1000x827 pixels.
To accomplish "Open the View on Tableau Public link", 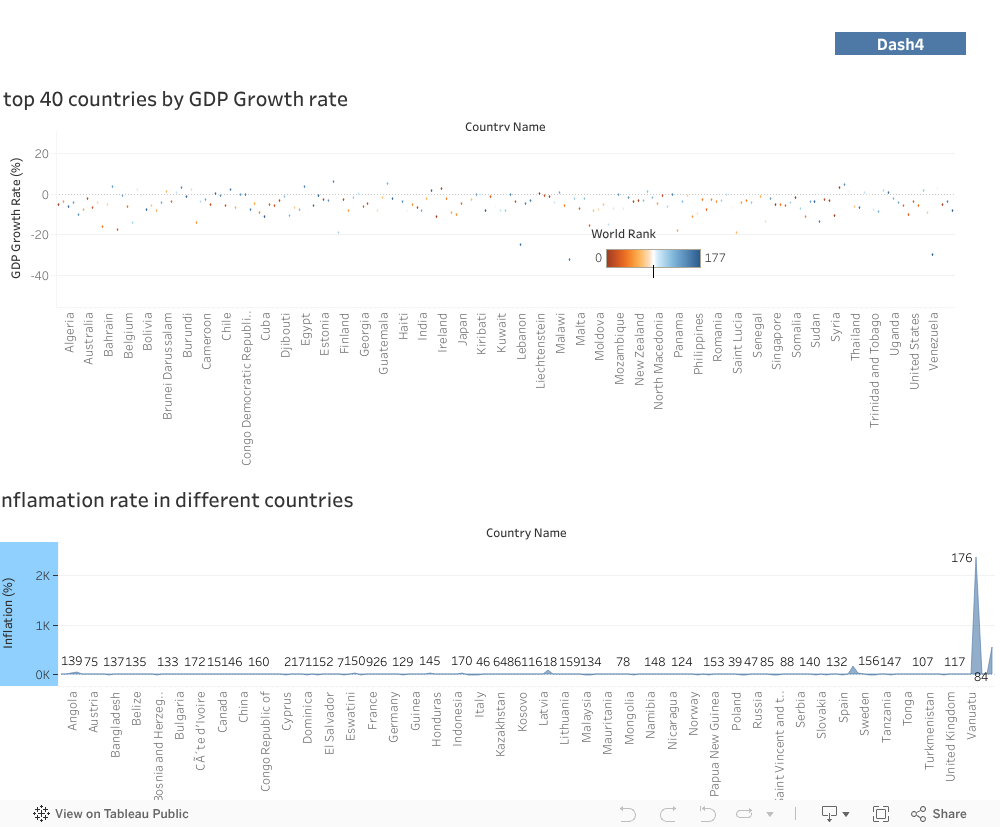I will point(121,813).
